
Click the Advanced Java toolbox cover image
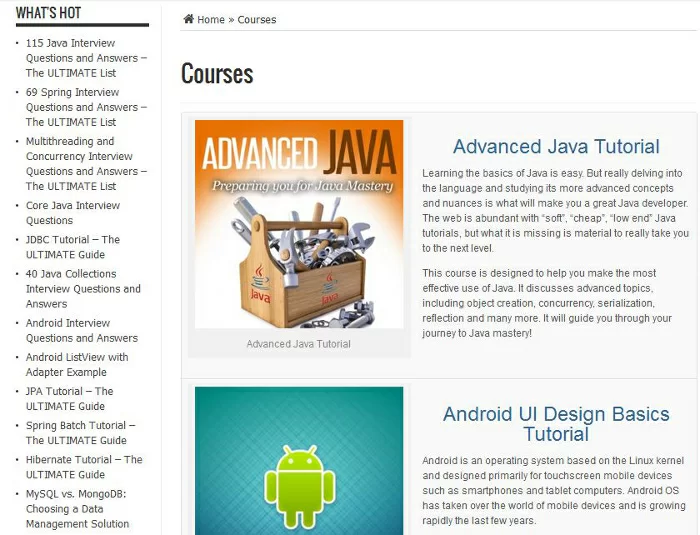(x=299, y=224)
